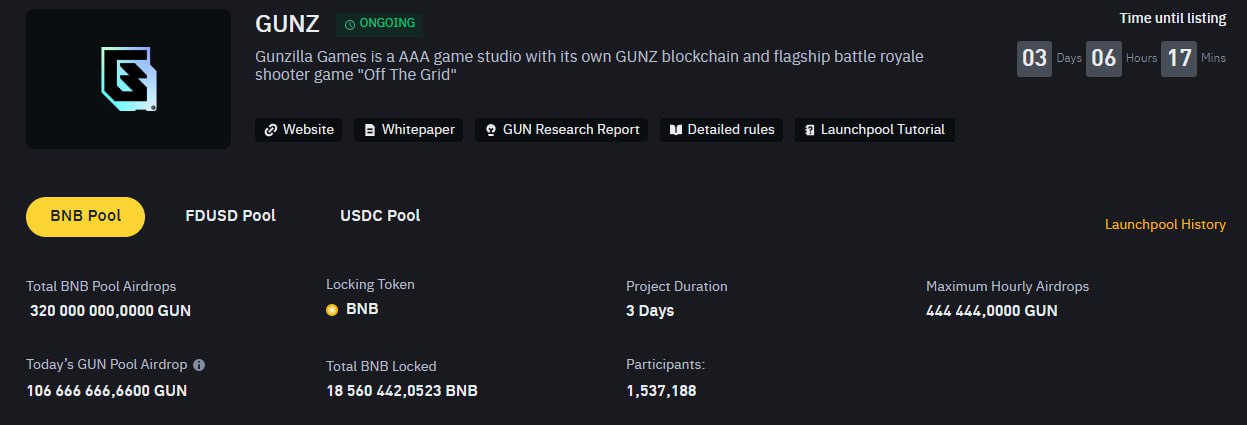
Task: Click the '106 666 666,6600 GUN' value
Action: tap(107, 391)
